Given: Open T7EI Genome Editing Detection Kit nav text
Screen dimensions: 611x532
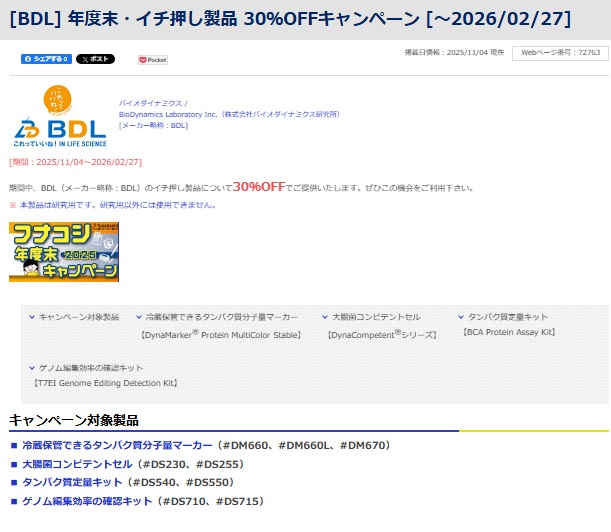Looking at the screenshot, I should (x=105, y=383).
